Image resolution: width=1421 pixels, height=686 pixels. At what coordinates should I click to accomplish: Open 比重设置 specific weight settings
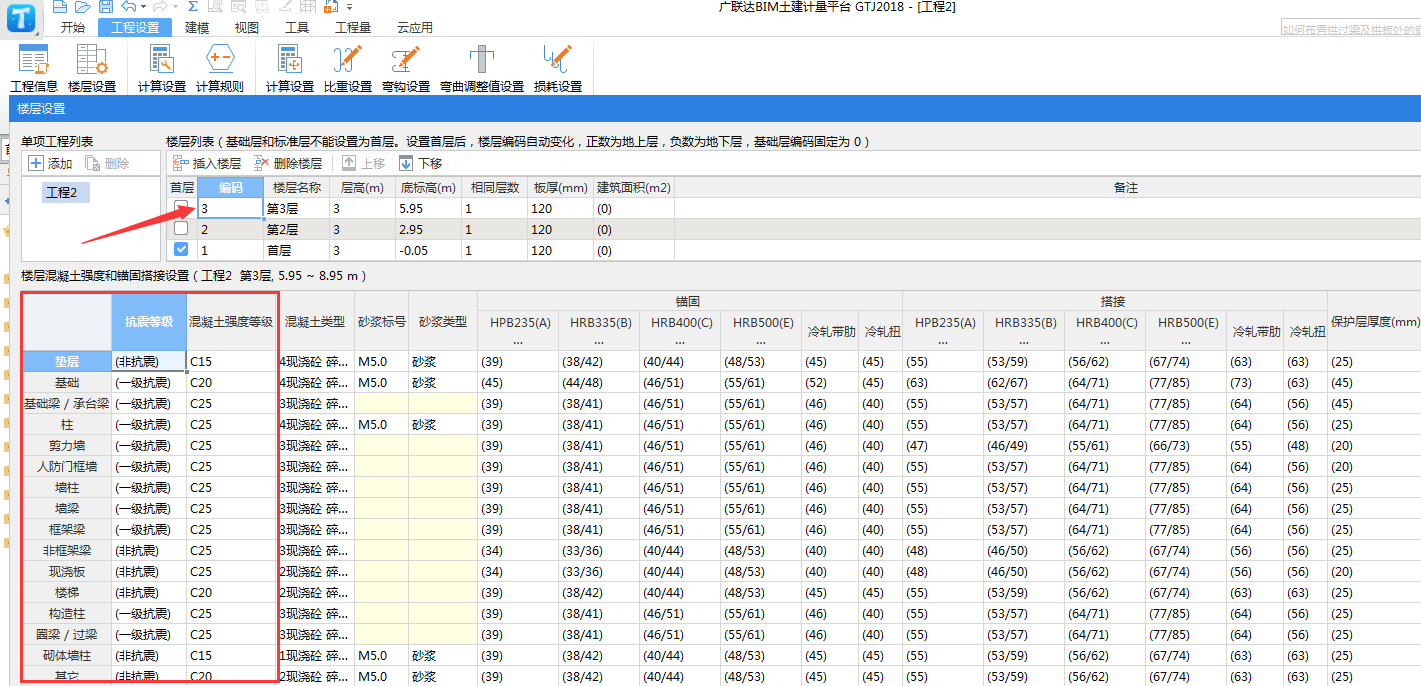(x=348, y=68)
